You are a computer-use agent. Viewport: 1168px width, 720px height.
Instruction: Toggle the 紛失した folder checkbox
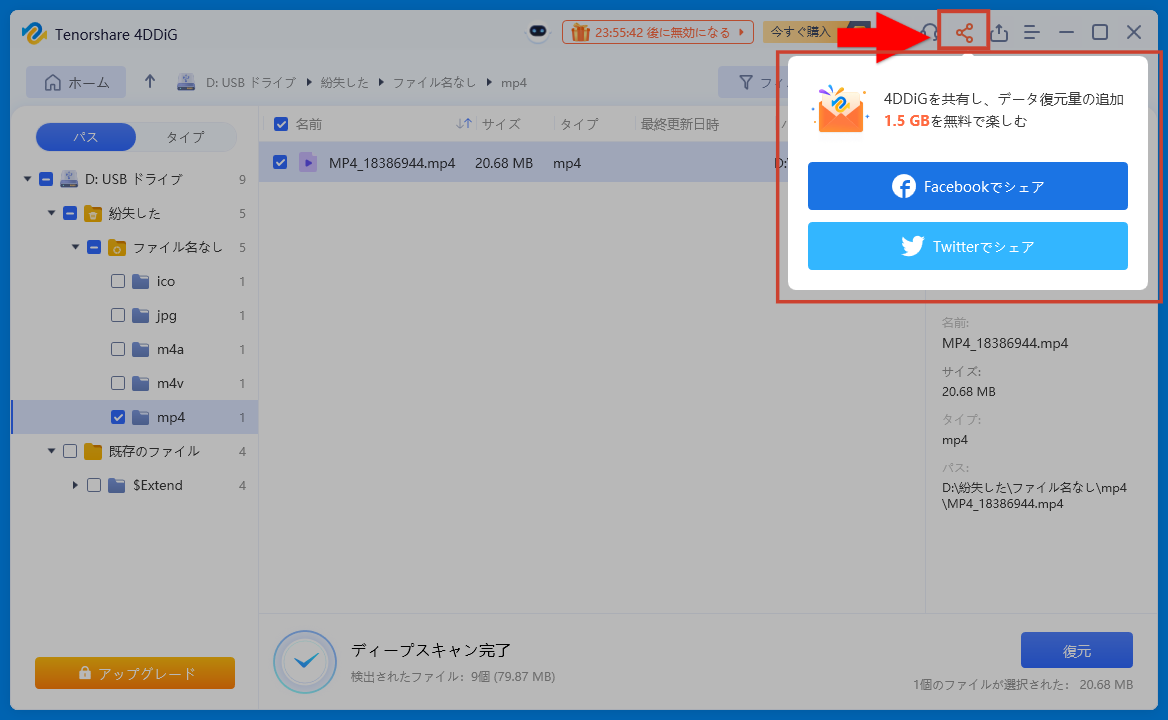pos(70,214)
